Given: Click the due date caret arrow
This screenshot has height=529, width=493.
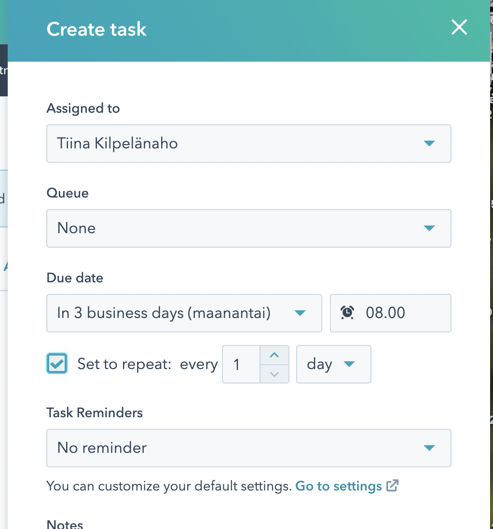Looking at the screenshot, I should click(300, 313).
